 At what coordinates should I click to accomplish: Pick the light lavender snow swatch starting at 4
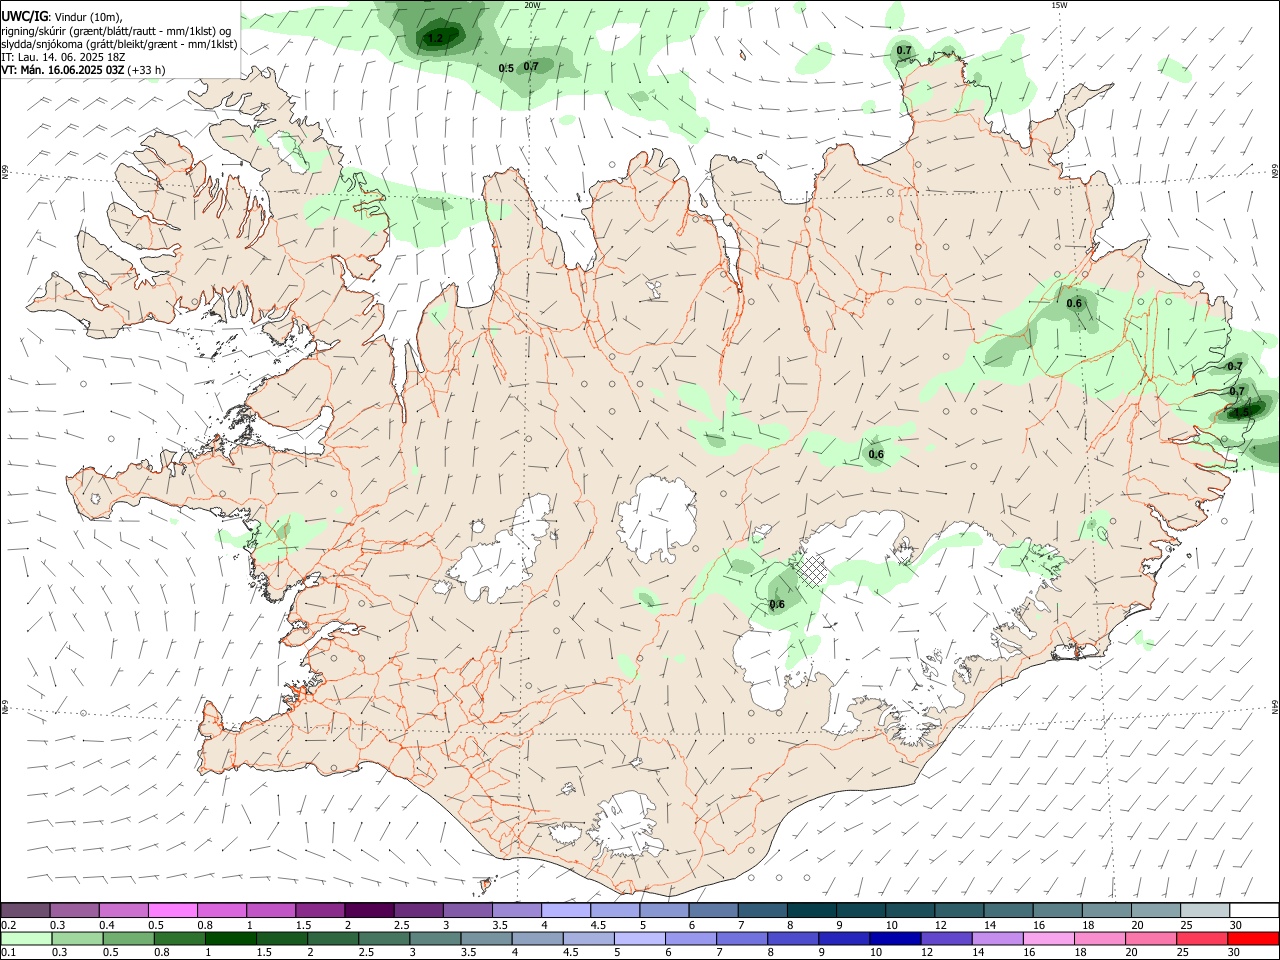[x=566, y=910]
